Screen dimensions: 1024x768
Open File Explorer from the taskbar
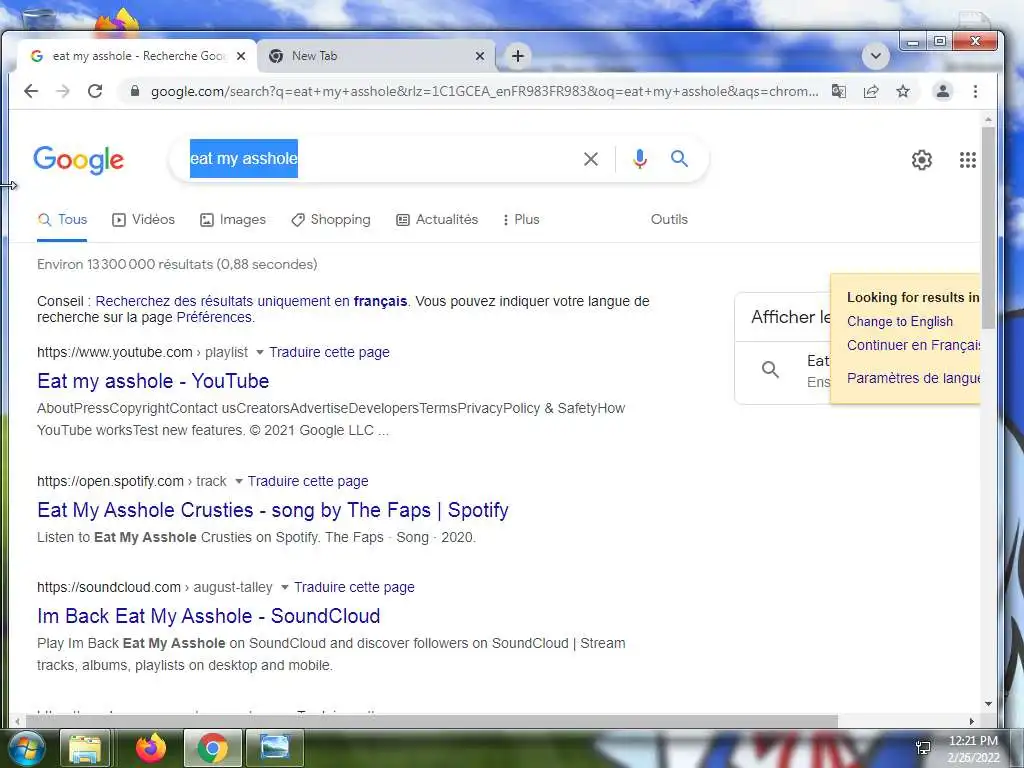[x=86, y=748]
